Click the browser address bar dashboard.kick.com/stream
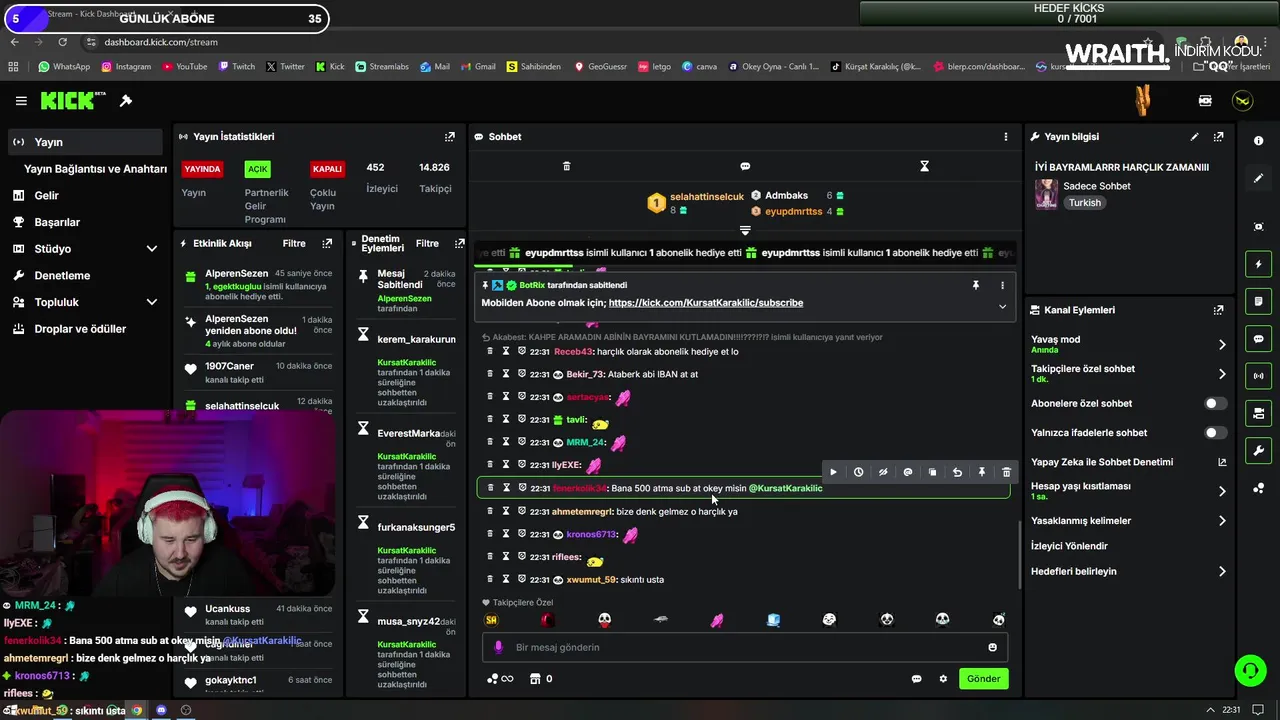 click(161, 42)
